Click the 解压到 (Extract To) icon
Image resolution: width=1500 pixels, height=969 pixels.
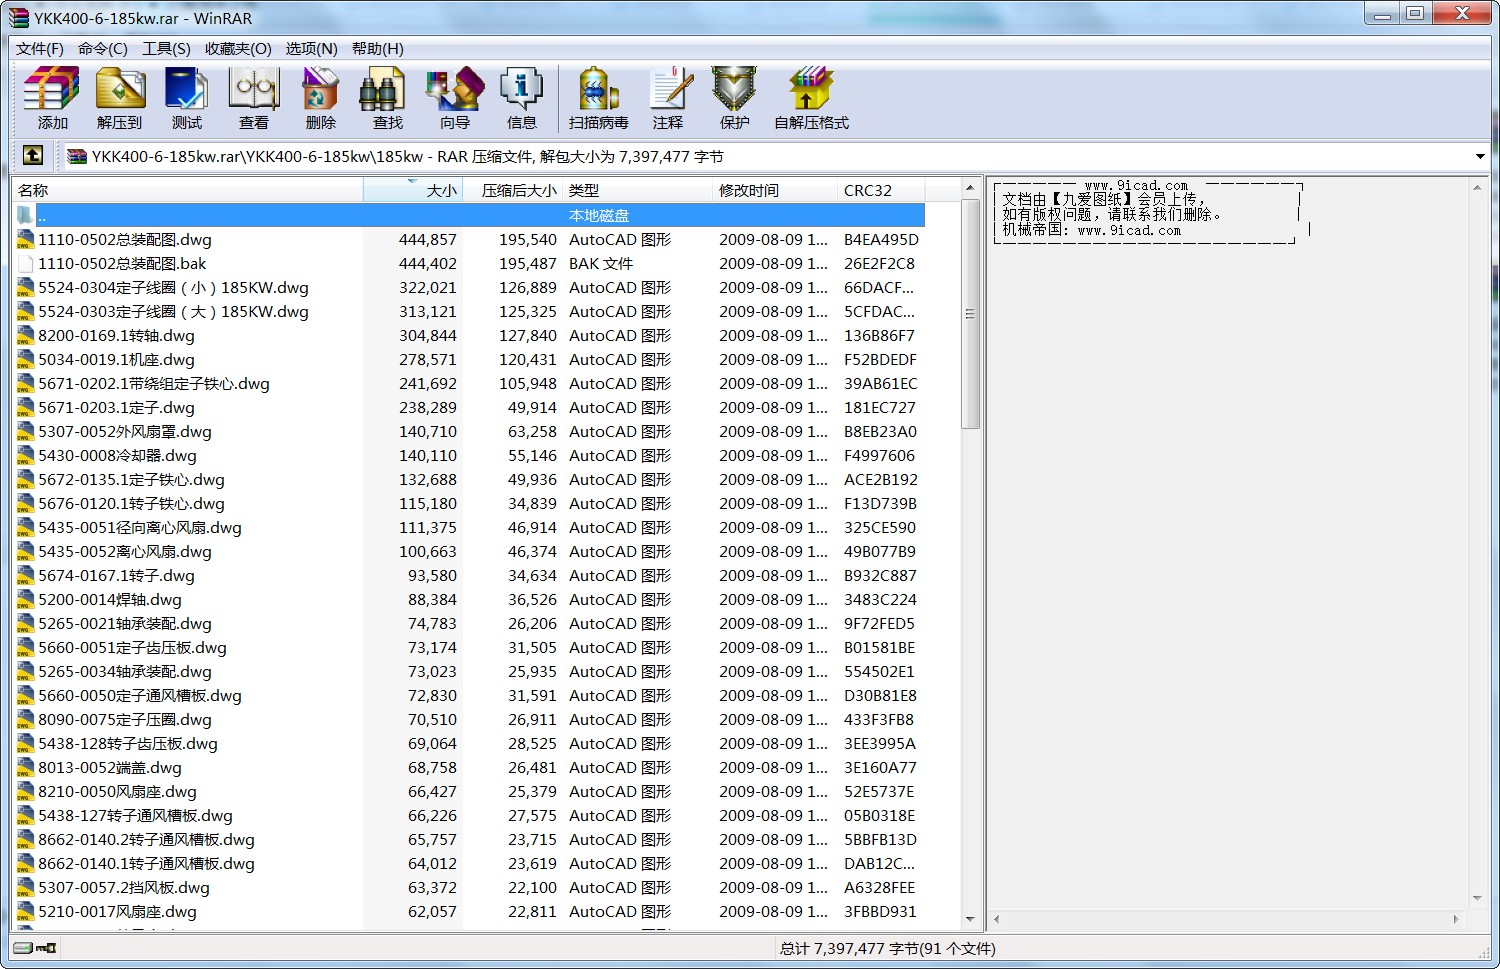point(120,98)
